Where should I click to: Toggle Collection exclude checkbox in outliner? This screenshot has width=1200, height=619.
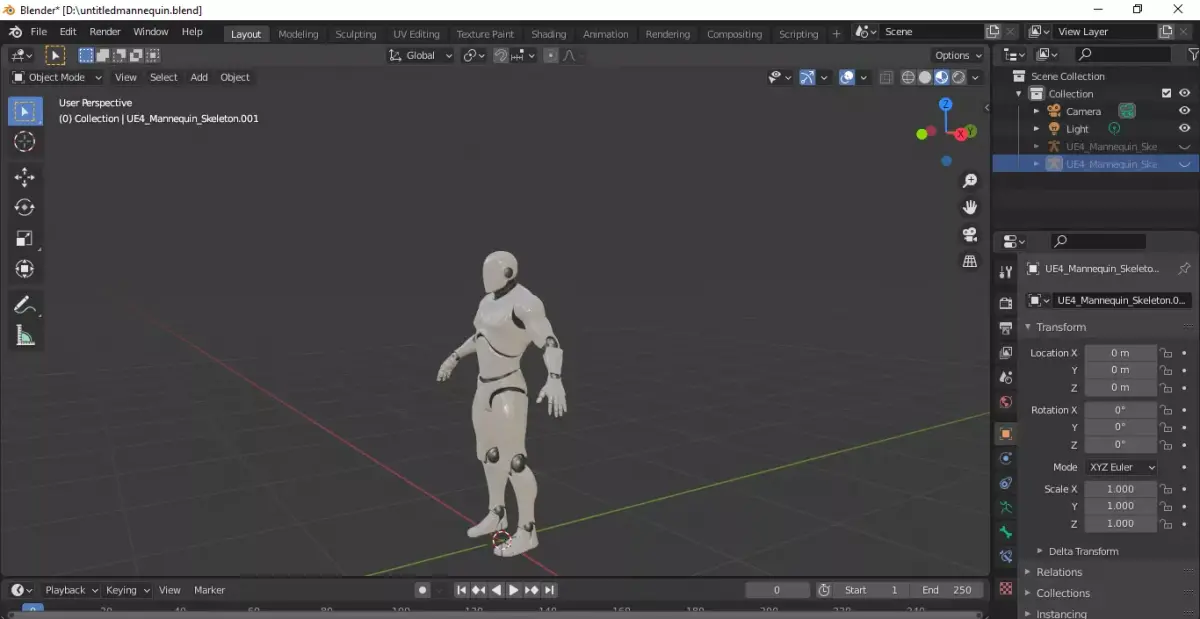click(1166, 93)
